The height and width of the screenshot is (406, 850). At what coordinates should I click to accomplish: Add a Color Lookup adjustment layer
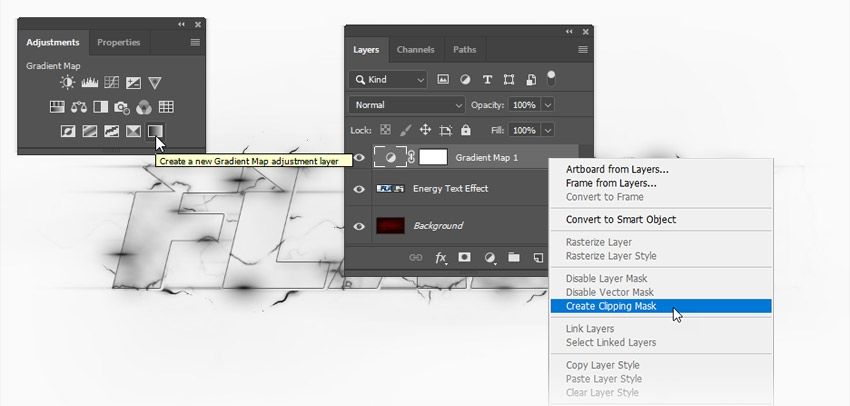click(166, 107)
